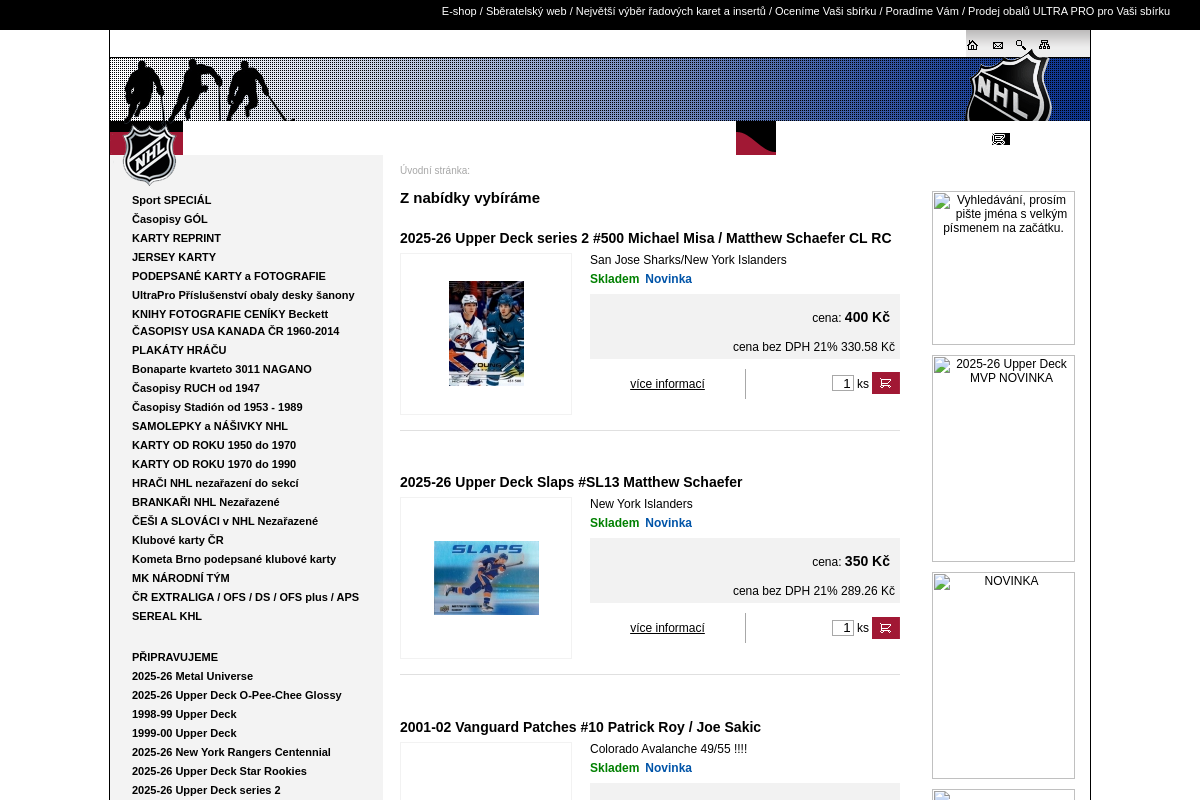Open 1999-00 Upper Deck
Viewport: 1200px width, 800px height.
coord(184,733)
